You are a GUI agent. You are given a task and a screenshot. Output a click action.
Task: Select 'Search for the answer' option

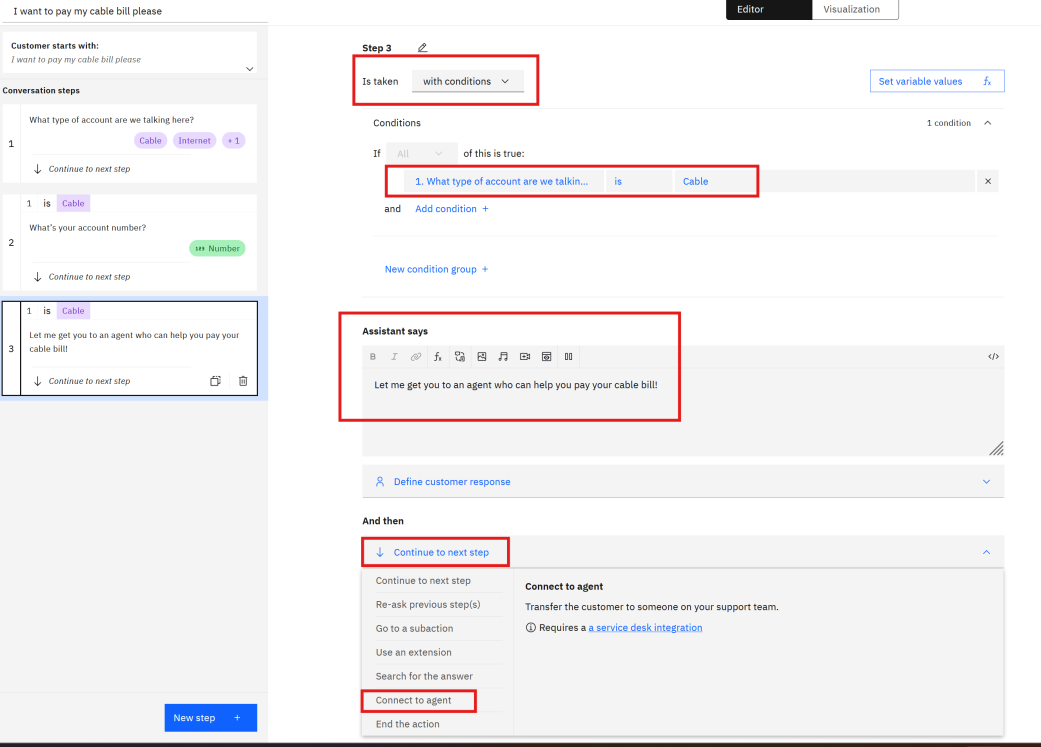tap(438, 676)
